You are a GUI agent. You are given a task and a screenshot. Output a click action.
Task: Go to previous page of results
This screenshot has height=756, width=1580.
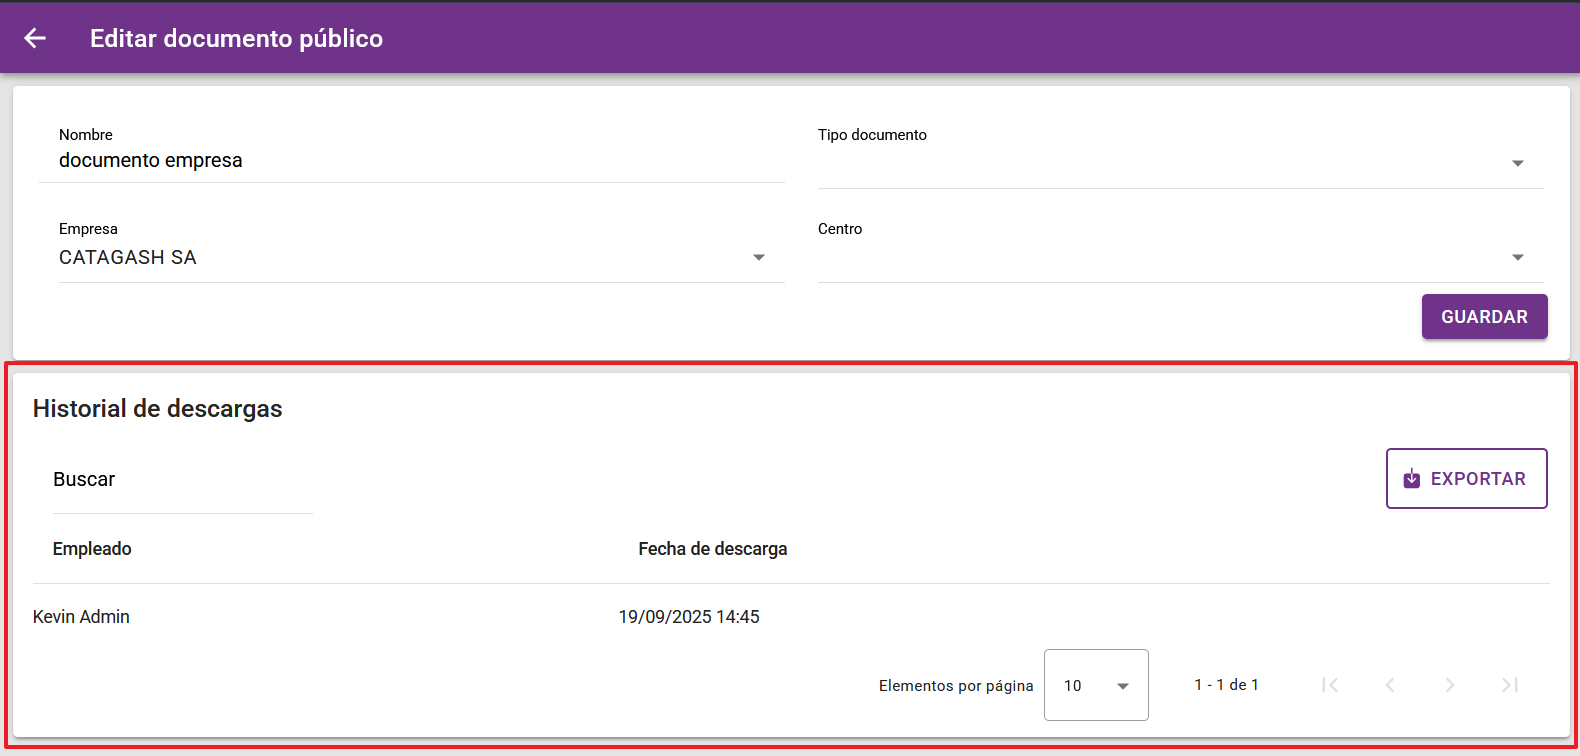[x=1389, y=685]
